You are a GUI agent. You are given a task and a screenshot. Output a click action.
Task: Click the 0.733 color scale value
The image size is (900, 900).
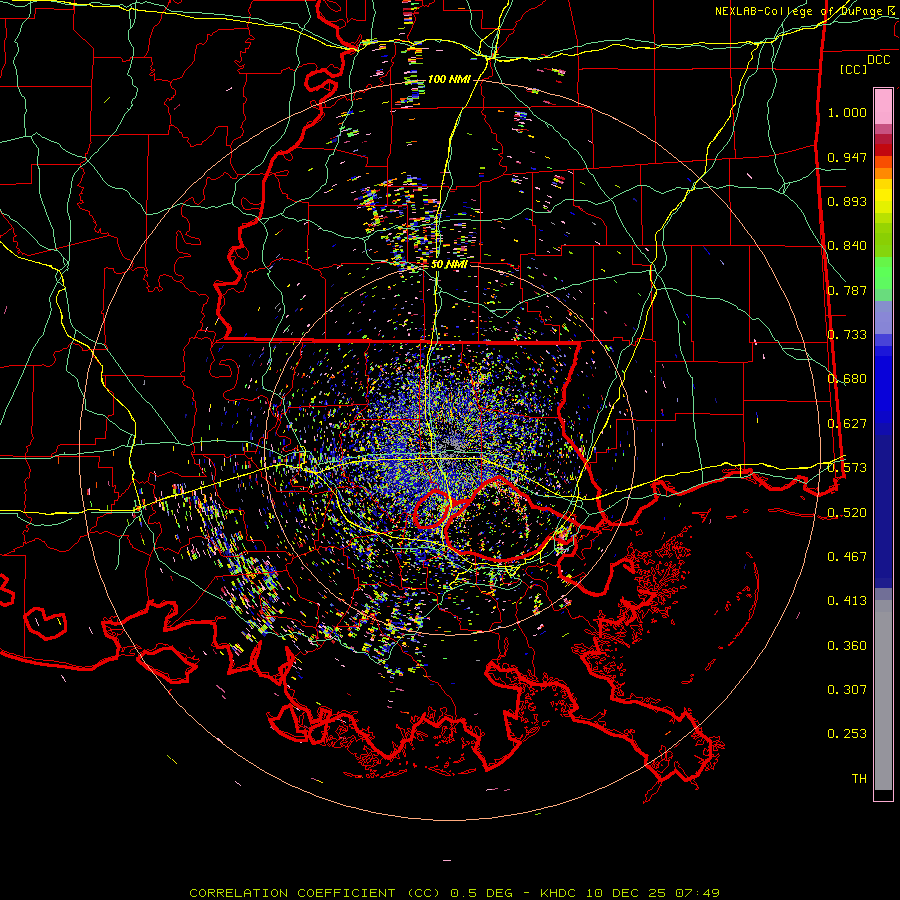pyautogui.click(x=847, y=335)
